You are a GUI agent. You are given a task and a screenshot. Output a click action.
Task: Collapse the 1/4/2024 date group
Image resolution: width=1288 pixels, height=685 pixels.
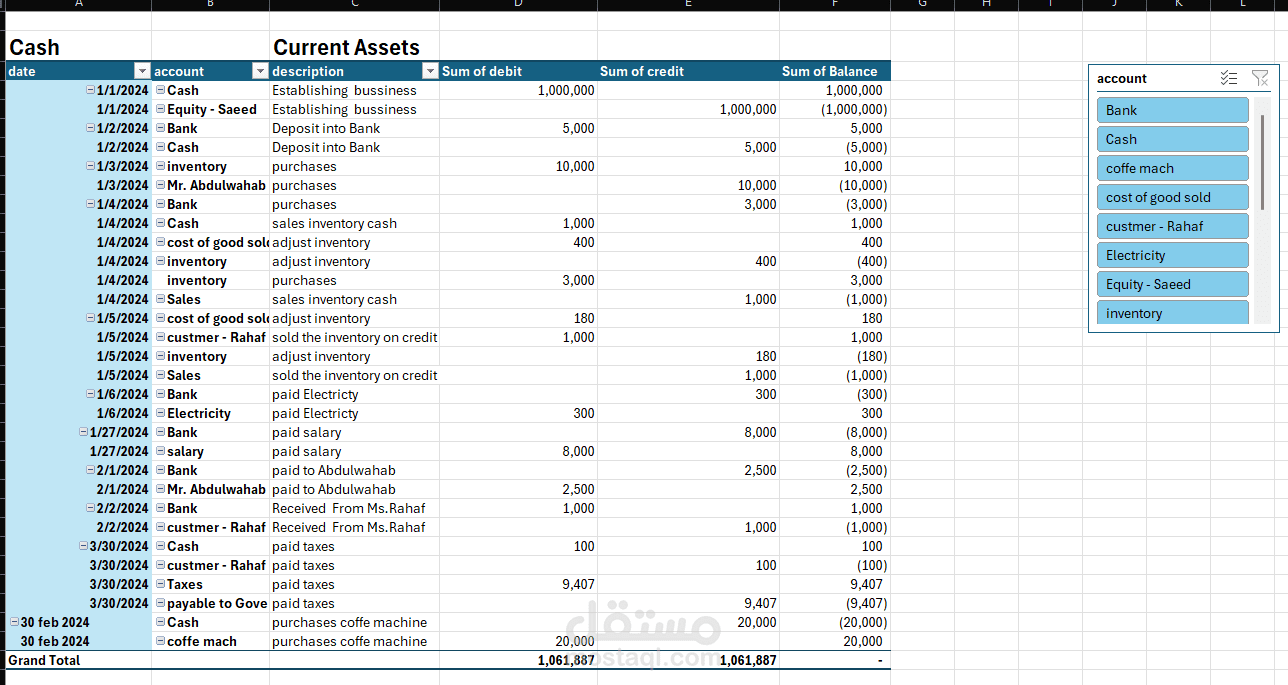coord(90,204)
